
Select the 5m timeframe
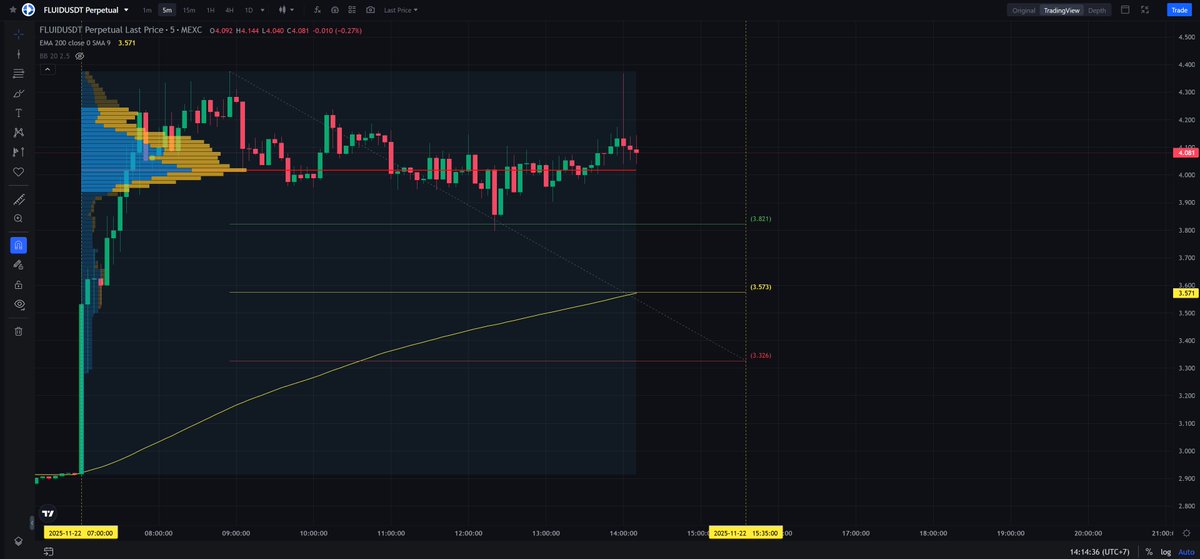point(167,10)
